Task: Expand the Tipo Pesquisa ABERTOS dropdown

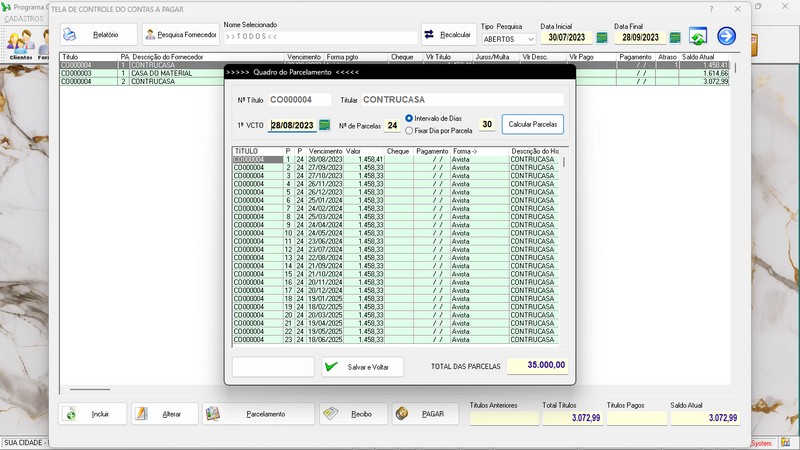Action: click(x=530, y=39)
